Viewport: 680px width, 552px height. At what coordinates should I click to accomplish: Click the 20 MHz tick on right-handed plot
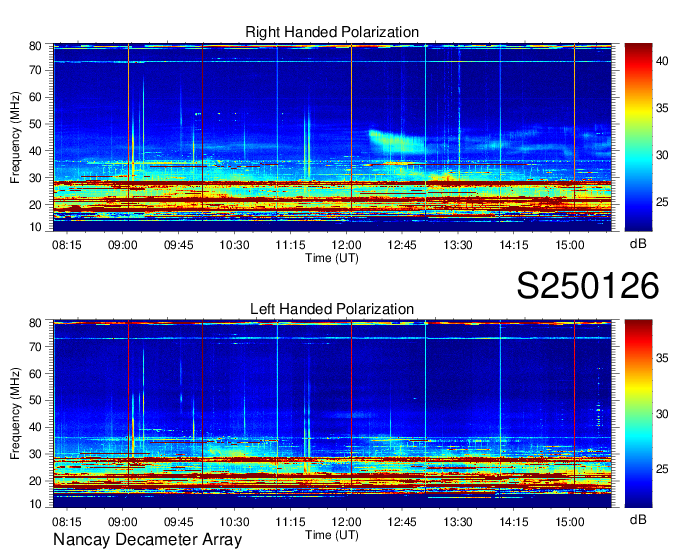coord(35,205)
